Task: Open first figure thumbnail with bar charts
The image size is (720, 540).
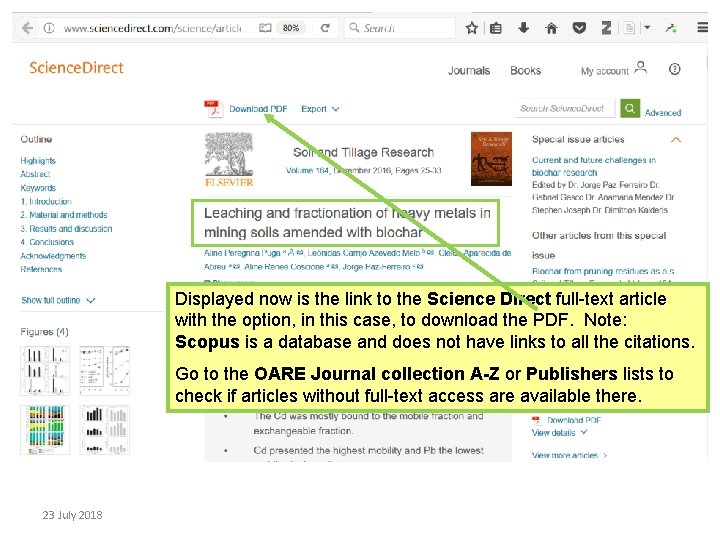Action: (45, 371)
